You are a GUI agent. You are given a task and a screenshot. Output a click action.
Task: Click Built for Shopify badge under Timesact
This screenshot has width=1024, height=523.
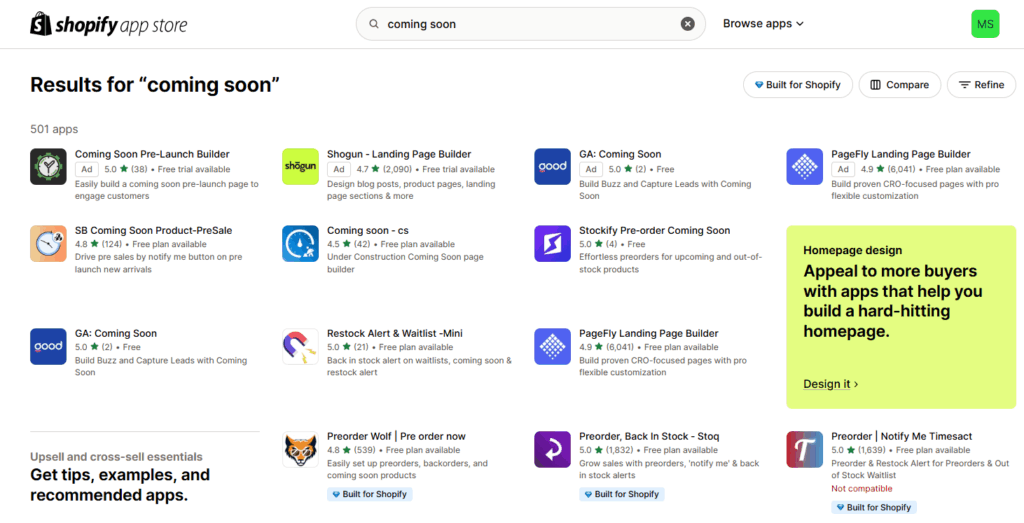(874, 507)
